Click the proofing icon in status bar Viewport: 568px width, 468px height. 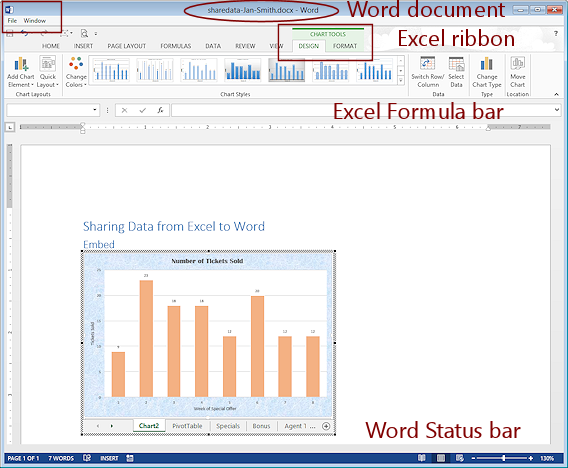click(87, 458)
